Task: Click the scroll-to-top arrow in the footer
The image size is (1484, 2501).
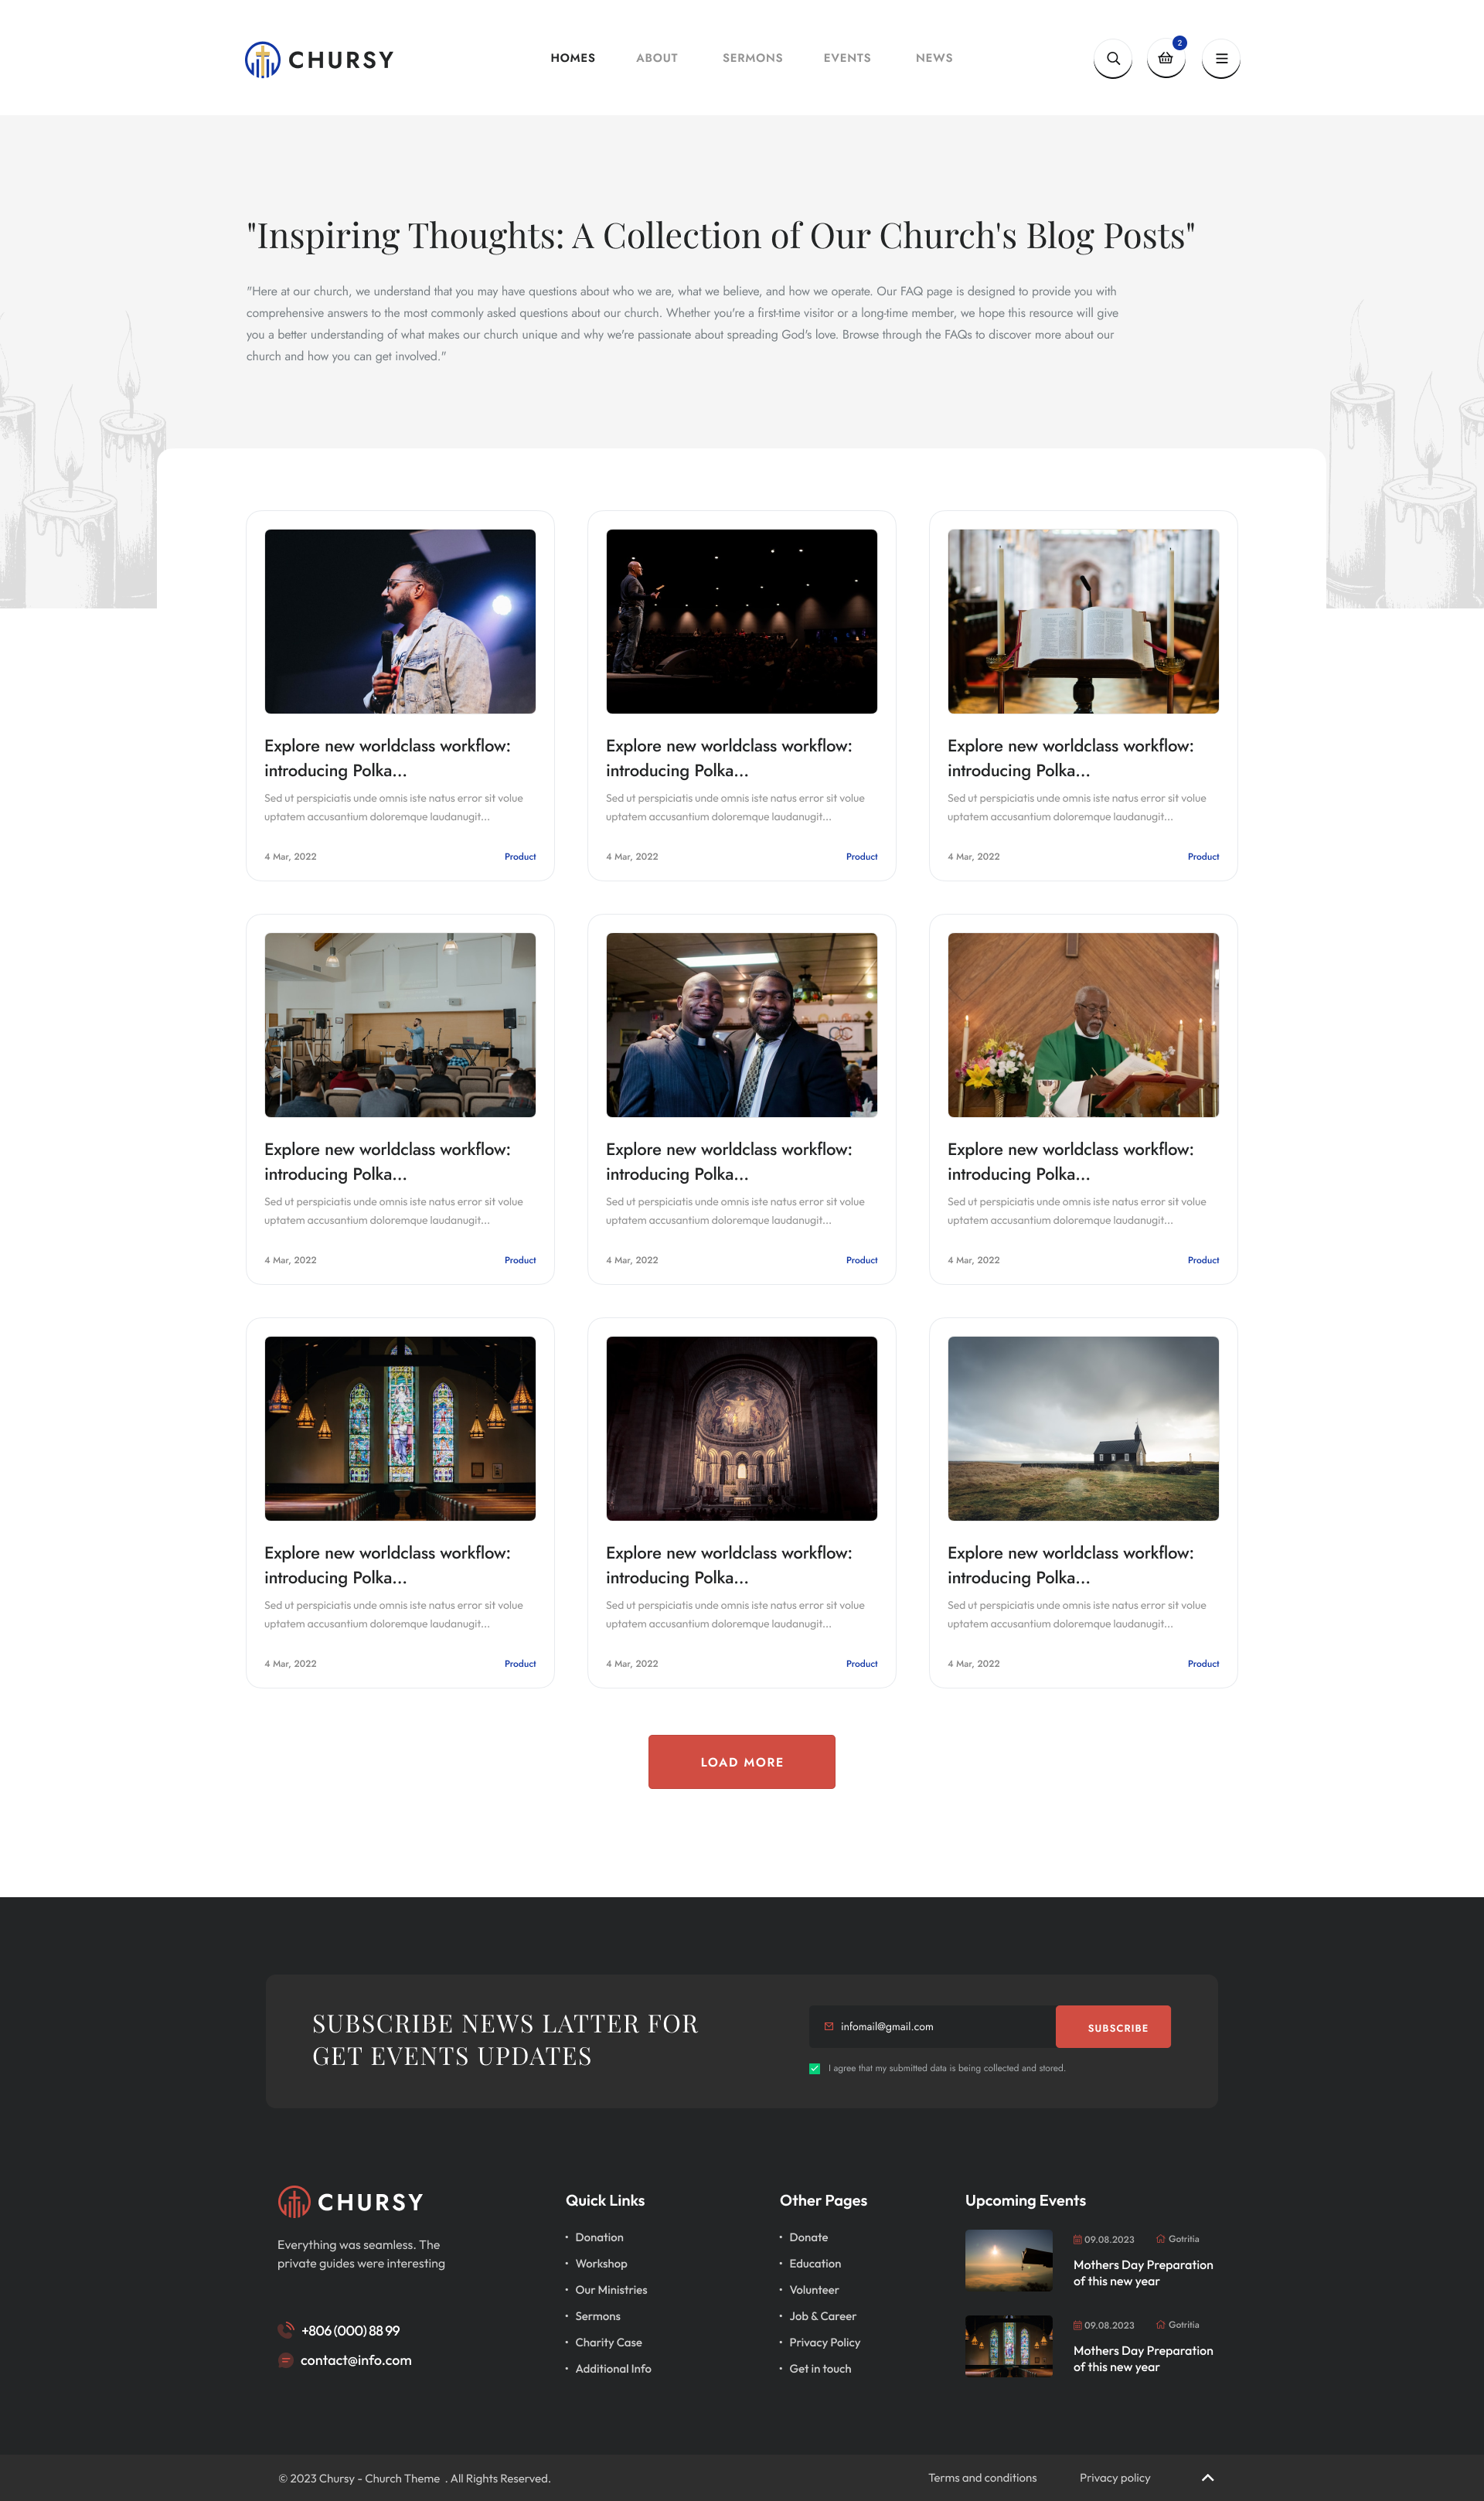Action: pos(1207,2477)
